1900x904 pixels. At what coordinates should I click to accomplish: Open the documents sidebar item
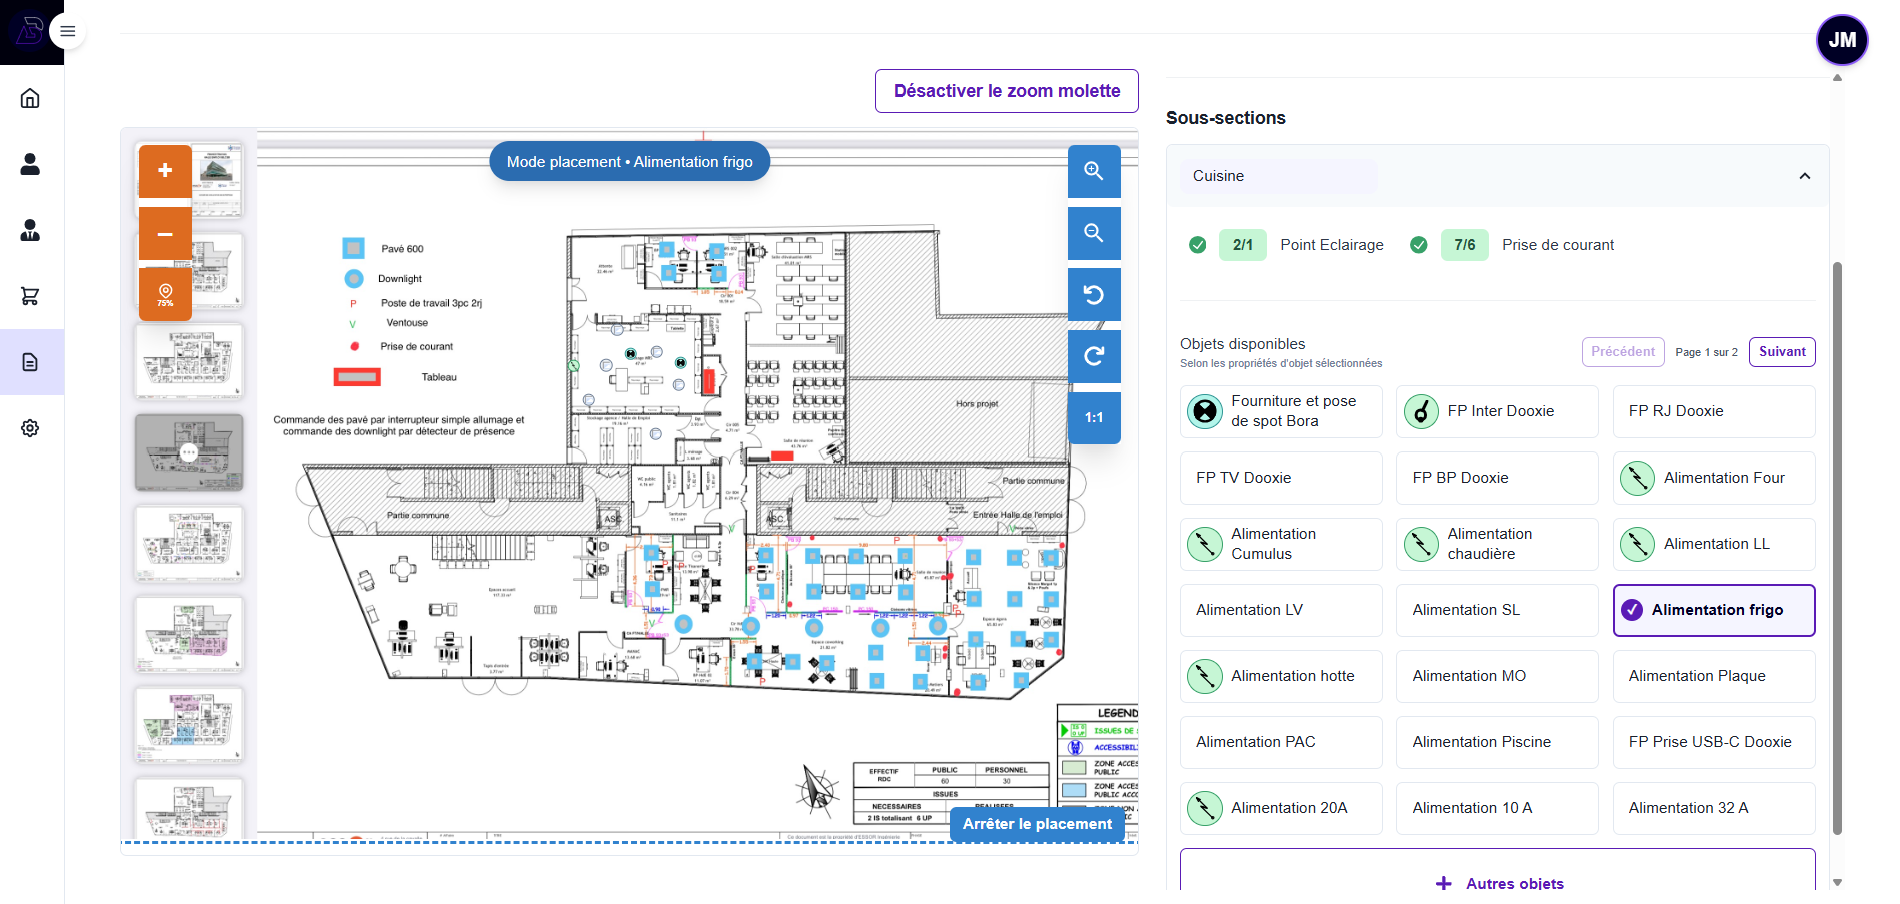30,362
